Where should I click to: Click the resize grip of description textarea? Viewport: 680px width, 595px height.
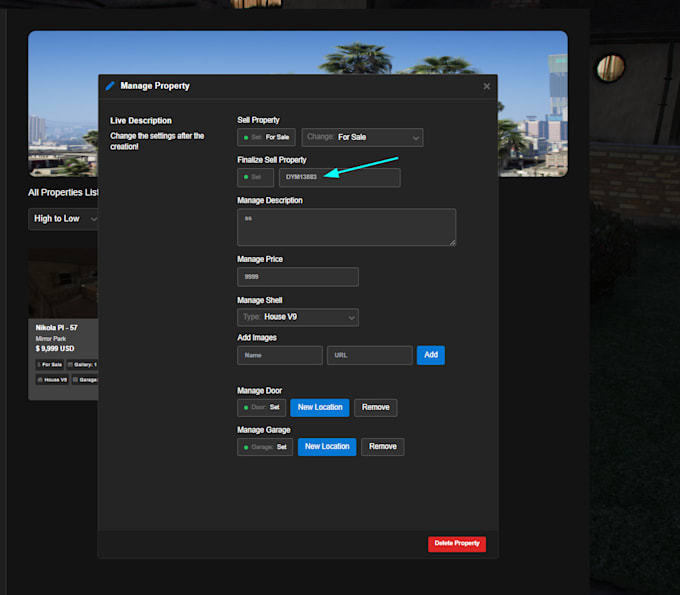pyautogui.click(x=452, y=243)
